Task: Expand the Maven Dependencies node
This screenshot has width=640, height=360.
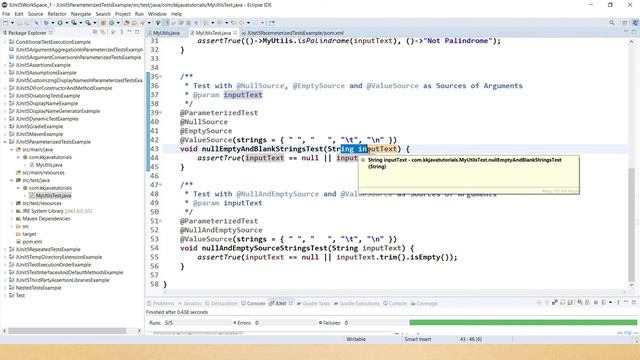Action: [12, 219]
